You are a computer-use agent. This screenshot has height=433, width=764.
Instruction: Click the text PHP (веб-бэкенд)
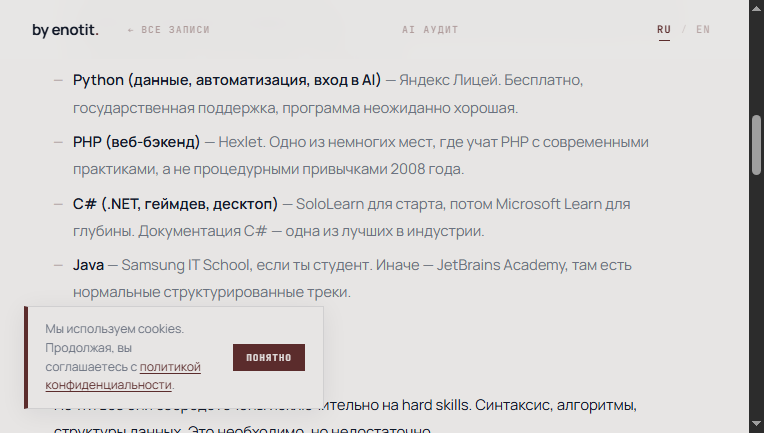(136, 142)
